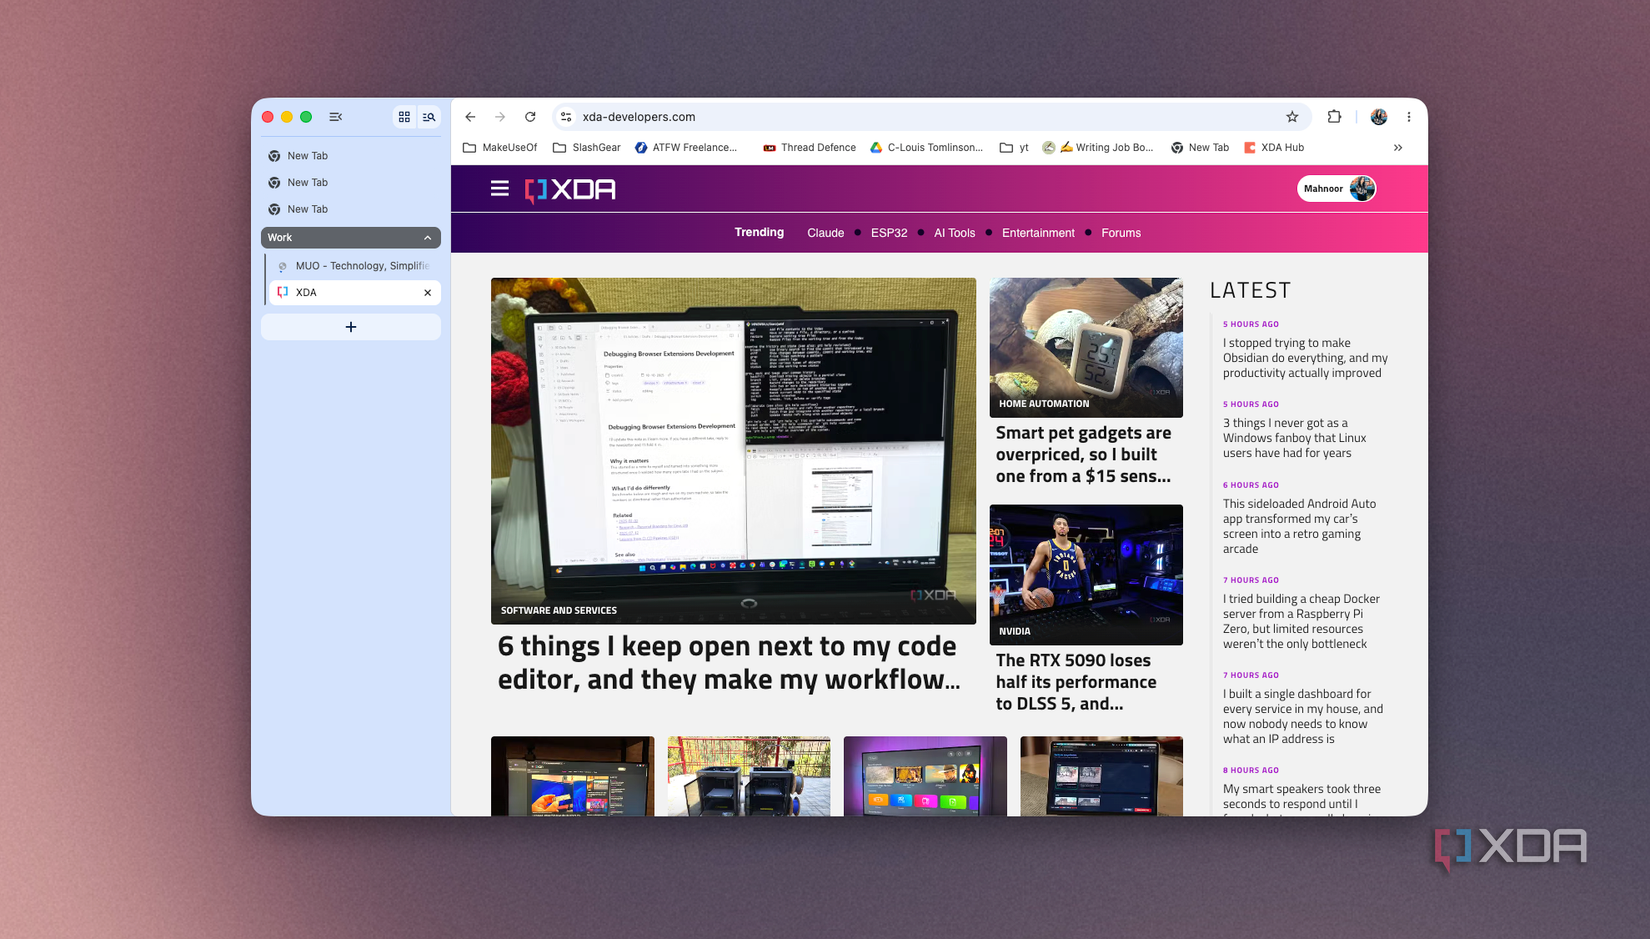Collapse the Work tab group
This screenshot has height=939, width=1650.
pos(428,238)
